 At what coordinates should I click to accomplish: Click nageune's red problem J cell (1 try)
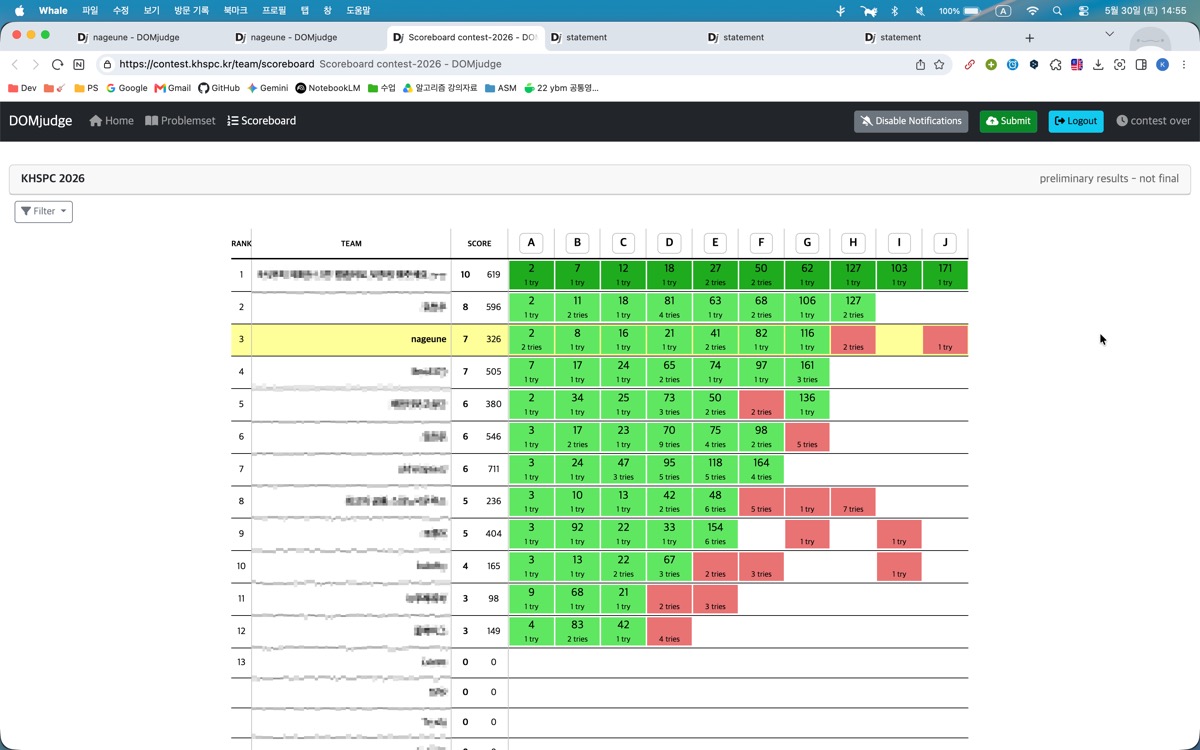pyautogui.click(x=945, y=340)
